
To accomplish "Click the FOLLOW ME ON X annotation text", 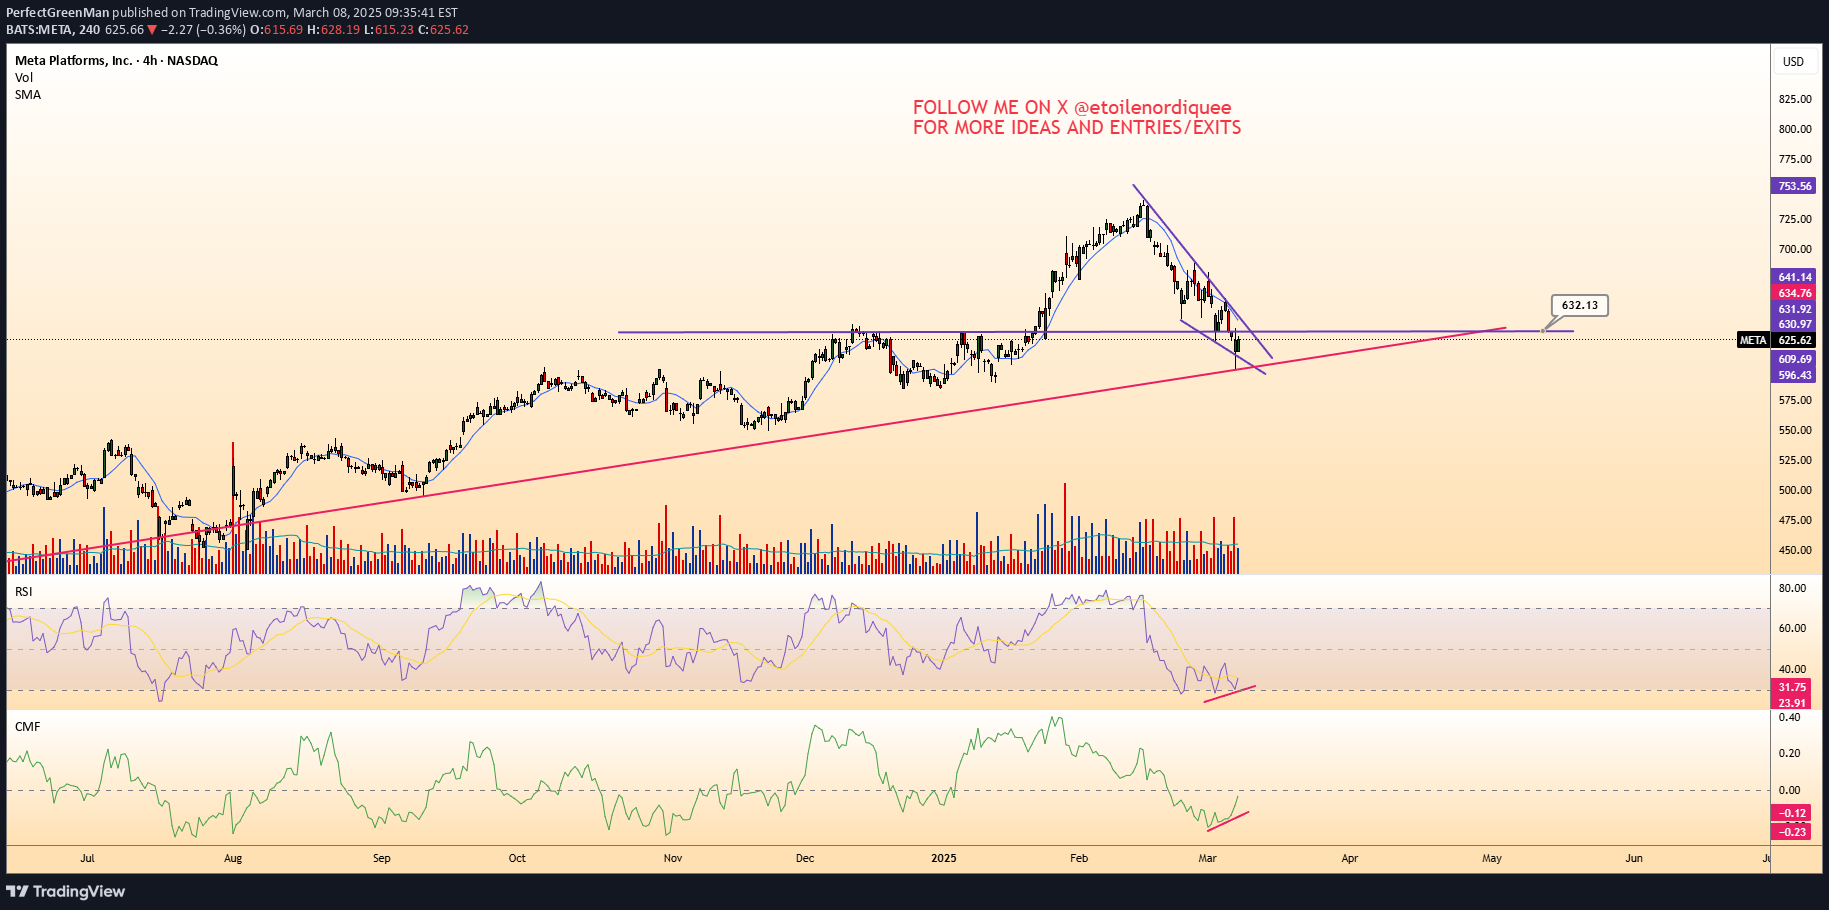I will 1072,107.
